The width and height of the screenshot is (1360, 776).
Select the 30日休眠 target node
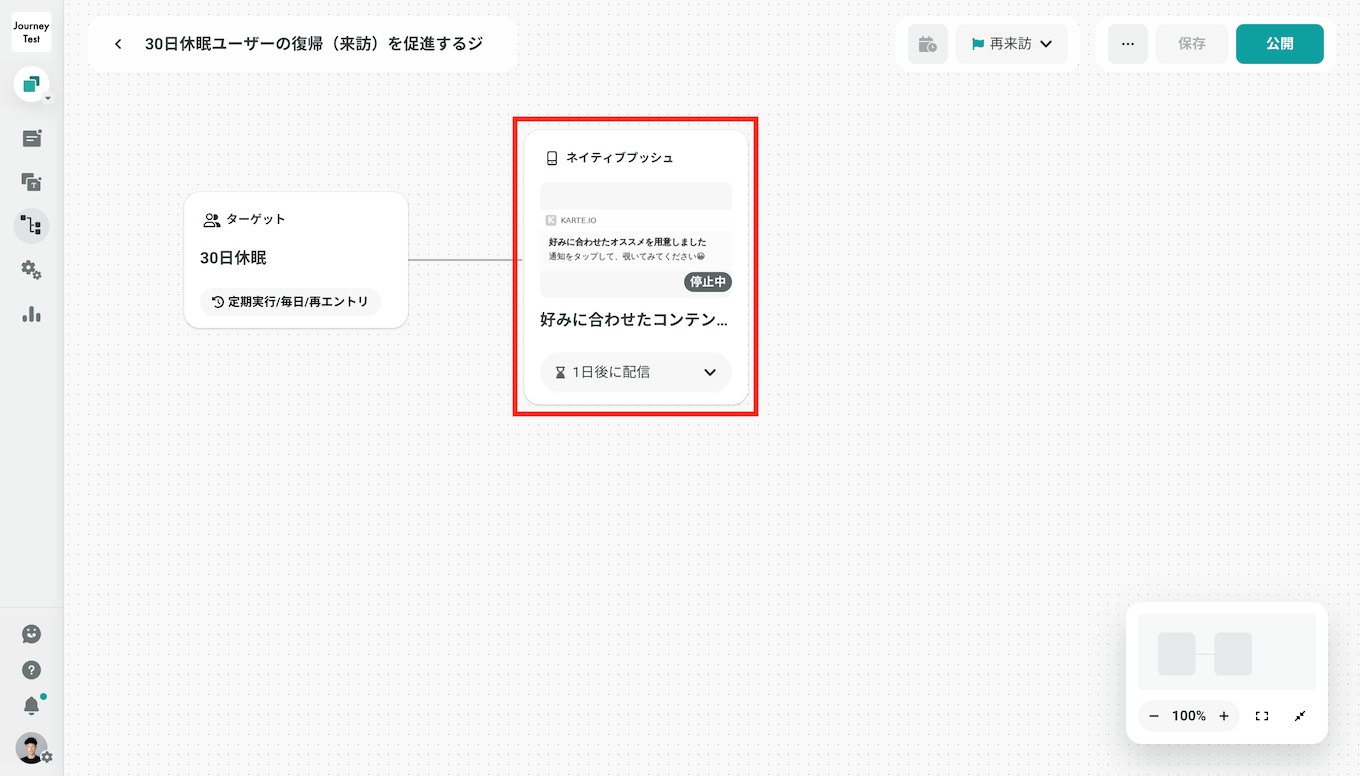coord(296,260)
